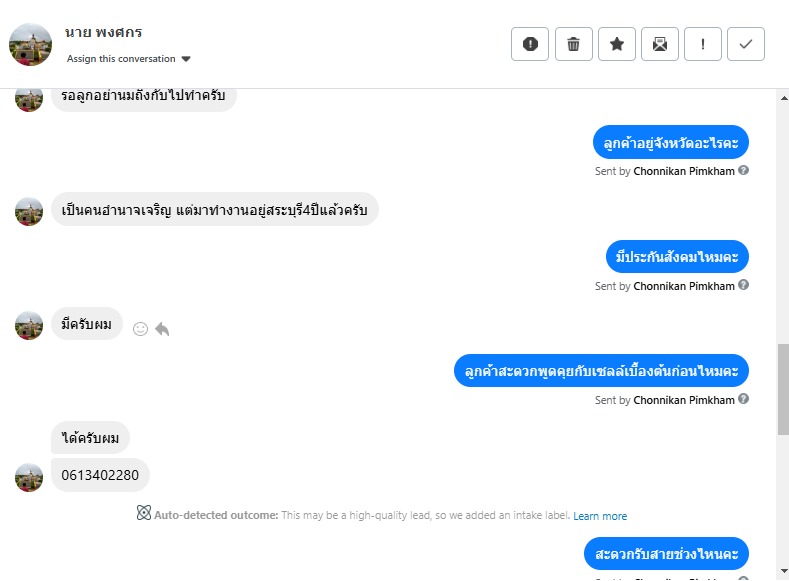Mark conversation as unread with envelope icon

[660, 44]
